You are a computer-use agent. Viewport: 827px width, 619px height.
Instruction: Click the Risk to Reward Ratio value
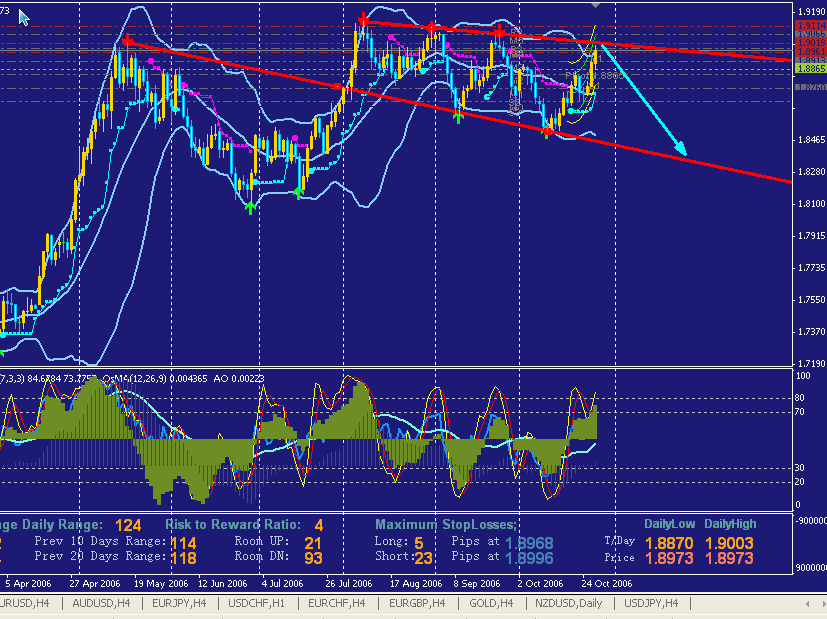coord(319,525)
